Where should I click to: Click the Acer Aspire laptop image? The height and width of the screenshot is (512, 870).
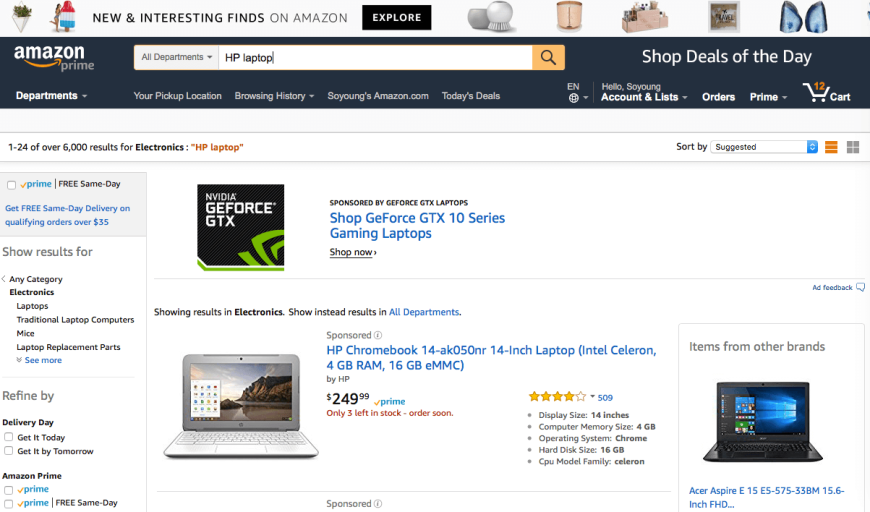coord(763,422)
